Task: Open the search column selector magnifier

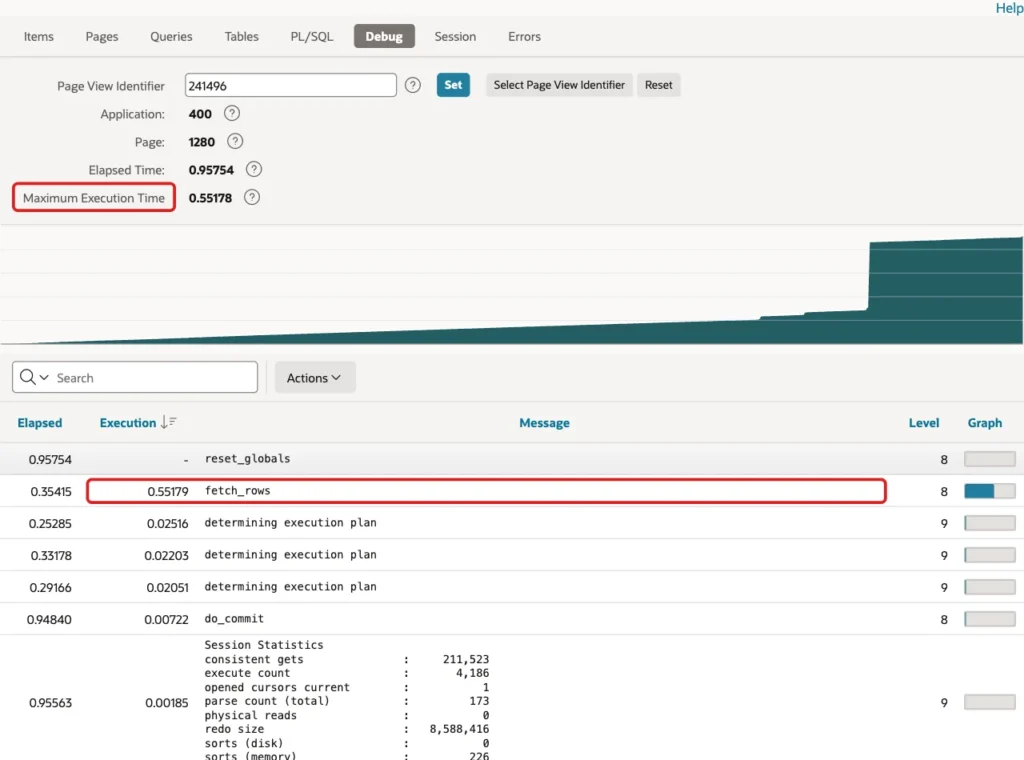Action: click(x=34, y=377)
